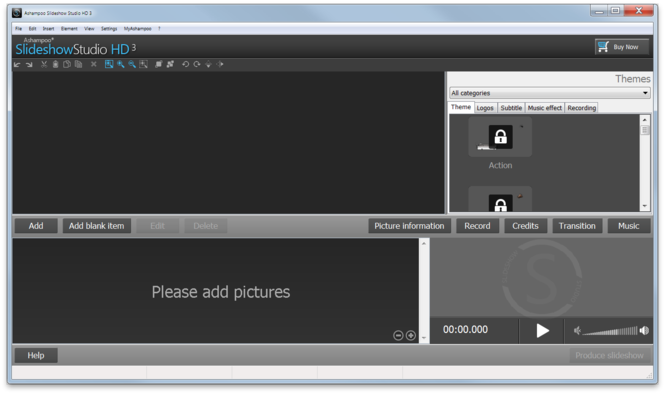This screenshot has width=665, height=394.
Task: Click the Picture information button
Action: (409, 226)
